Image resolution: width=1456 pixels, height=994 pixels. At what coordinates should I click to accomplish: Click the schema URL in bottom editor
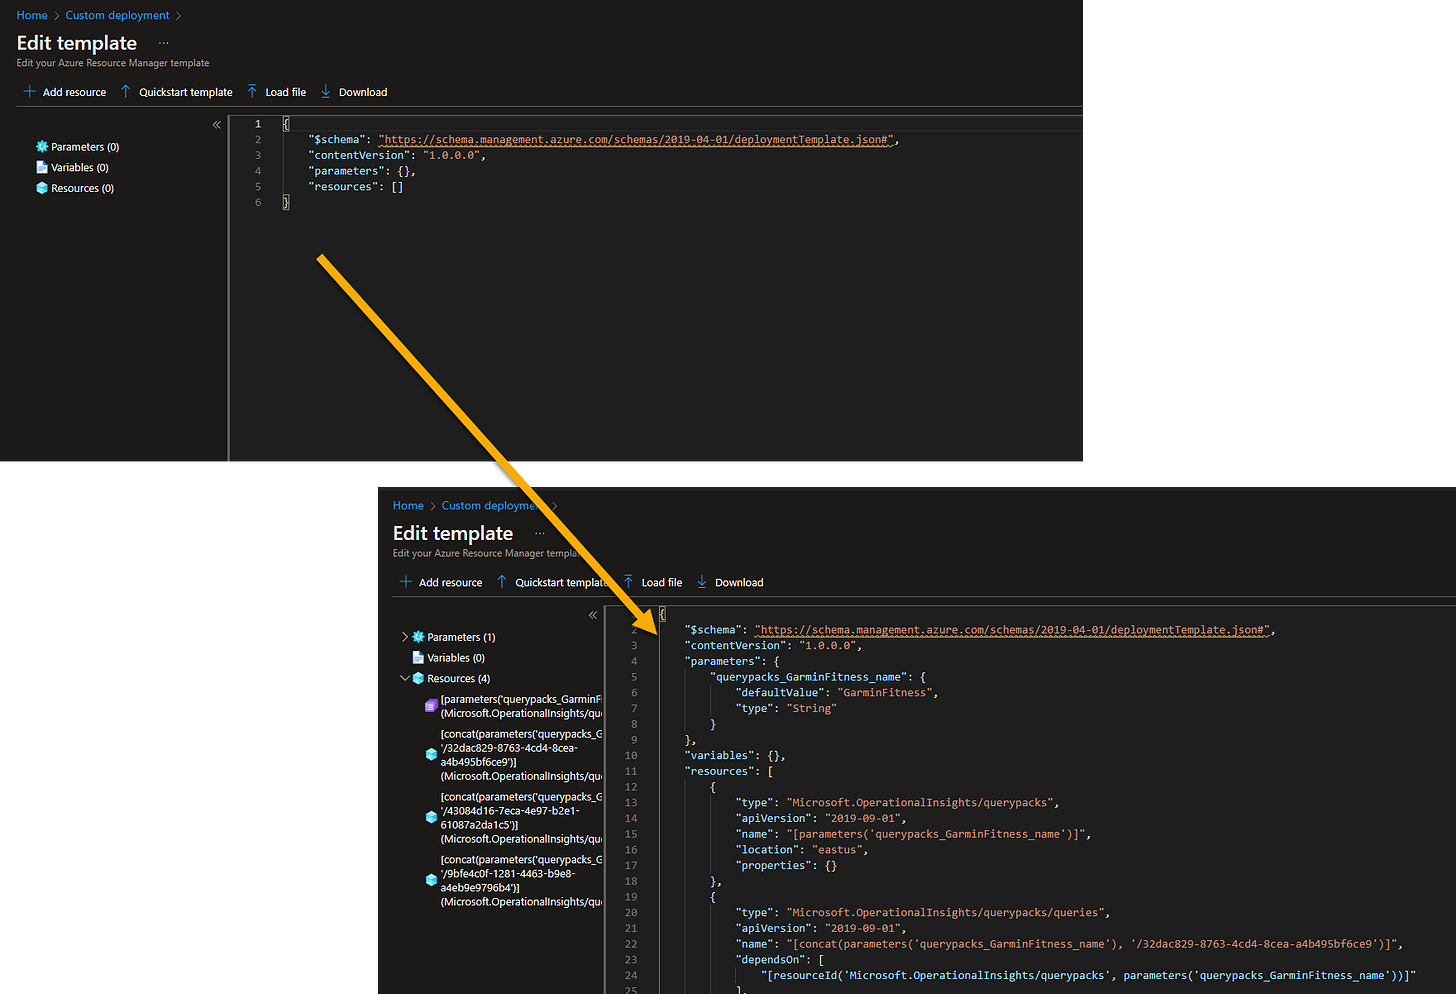click(1012, 630)
